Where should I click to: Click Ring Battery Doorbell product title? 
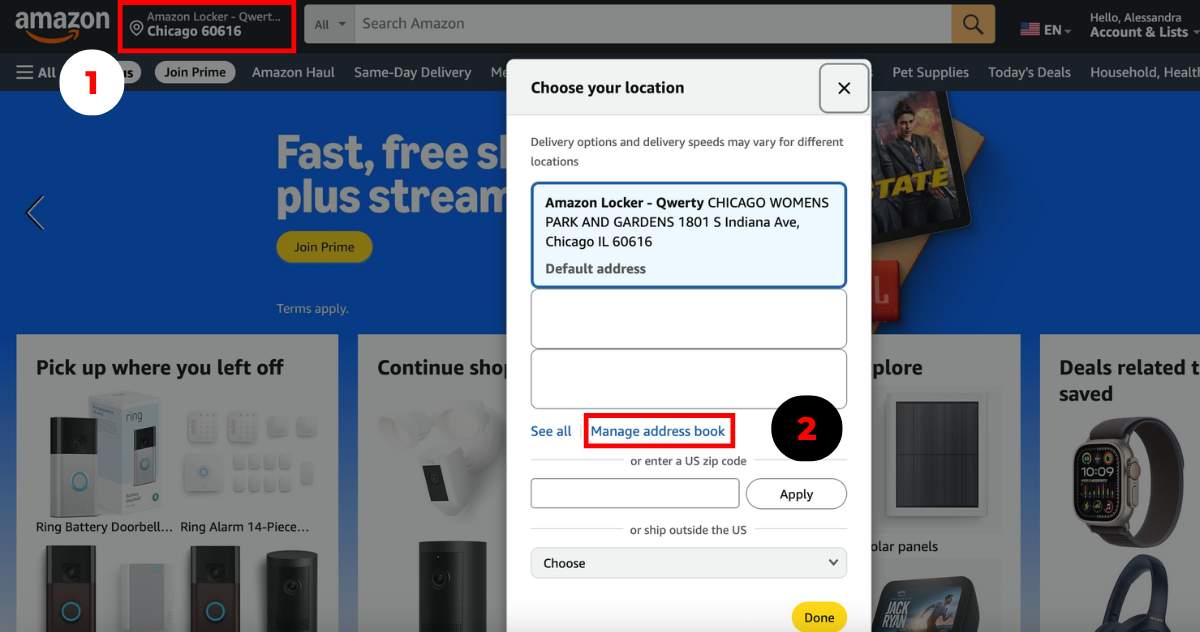pos(104,527)
